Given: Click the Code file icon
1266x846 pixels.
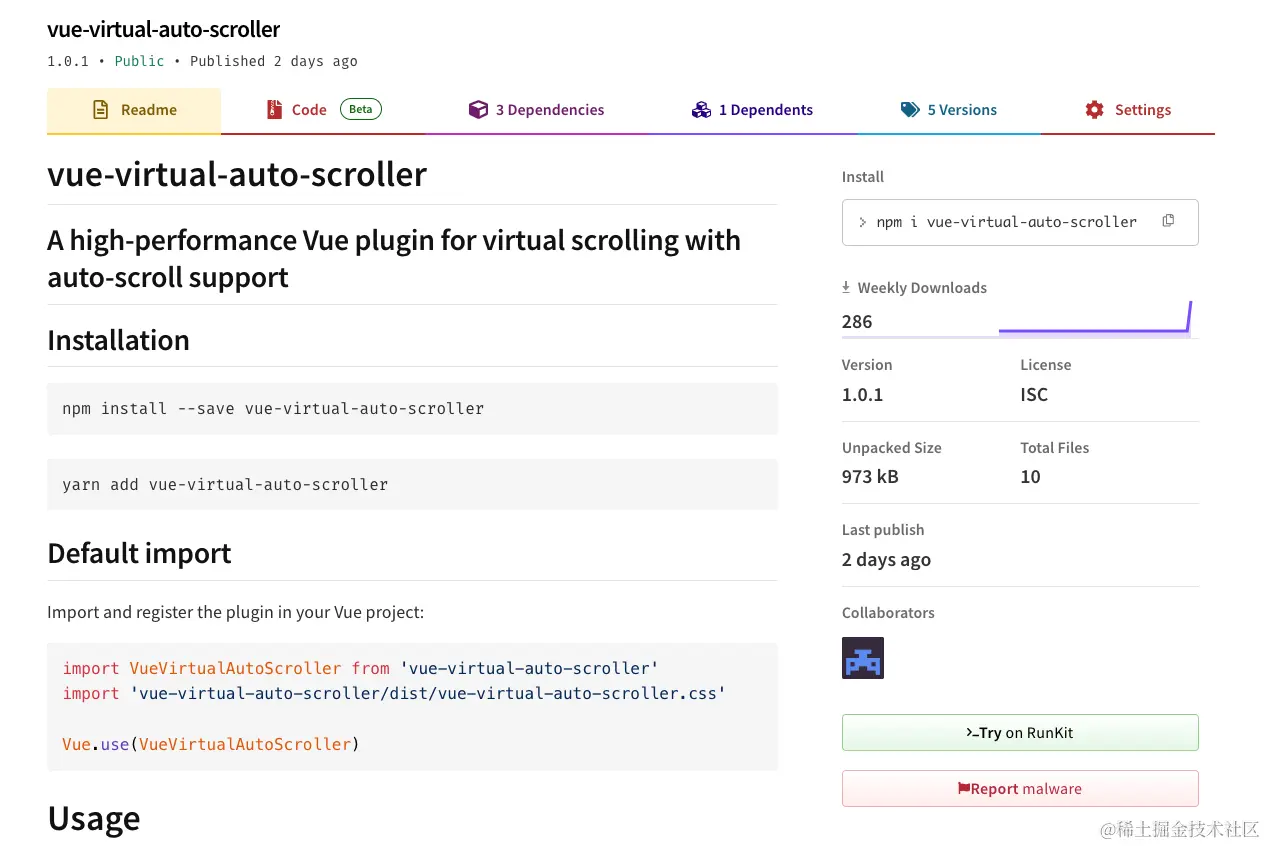Looking at the screenshot, I should tap(274, 110).
